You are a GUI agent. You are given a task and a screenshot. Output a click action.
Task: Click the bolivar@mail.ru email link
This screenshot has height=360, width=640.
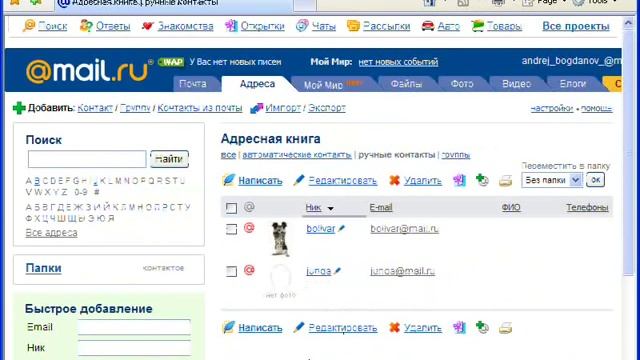point(404,229)
